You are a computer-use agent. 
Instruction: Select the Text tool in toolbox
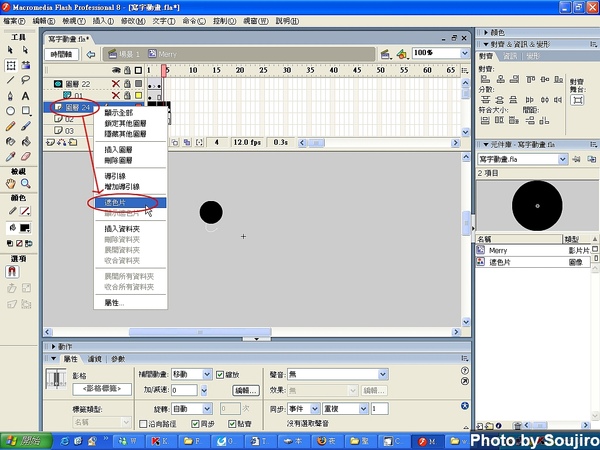point(26,95)
